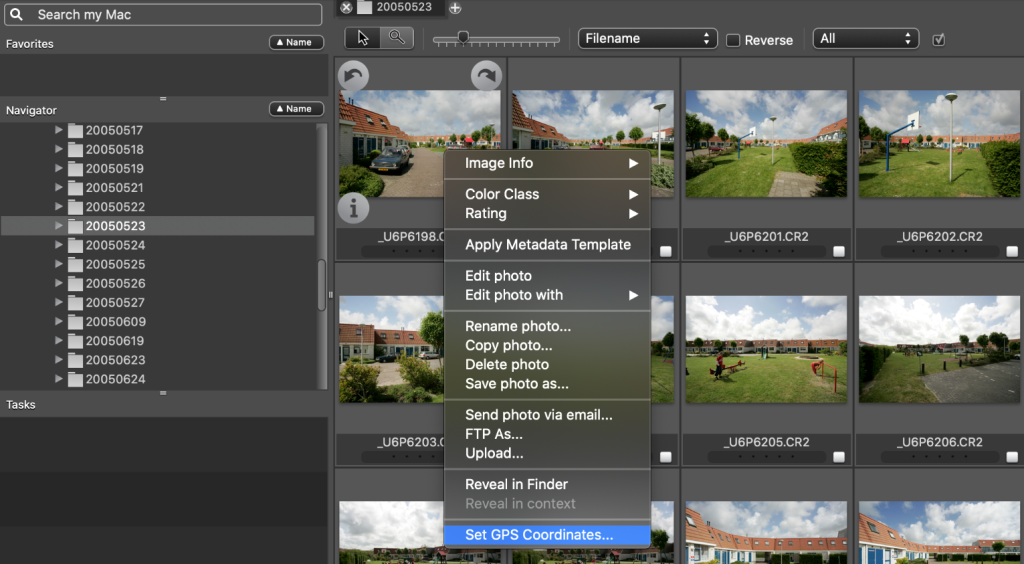
Task: Click the Navigator panel scrollbar
Action: point(321,285)
